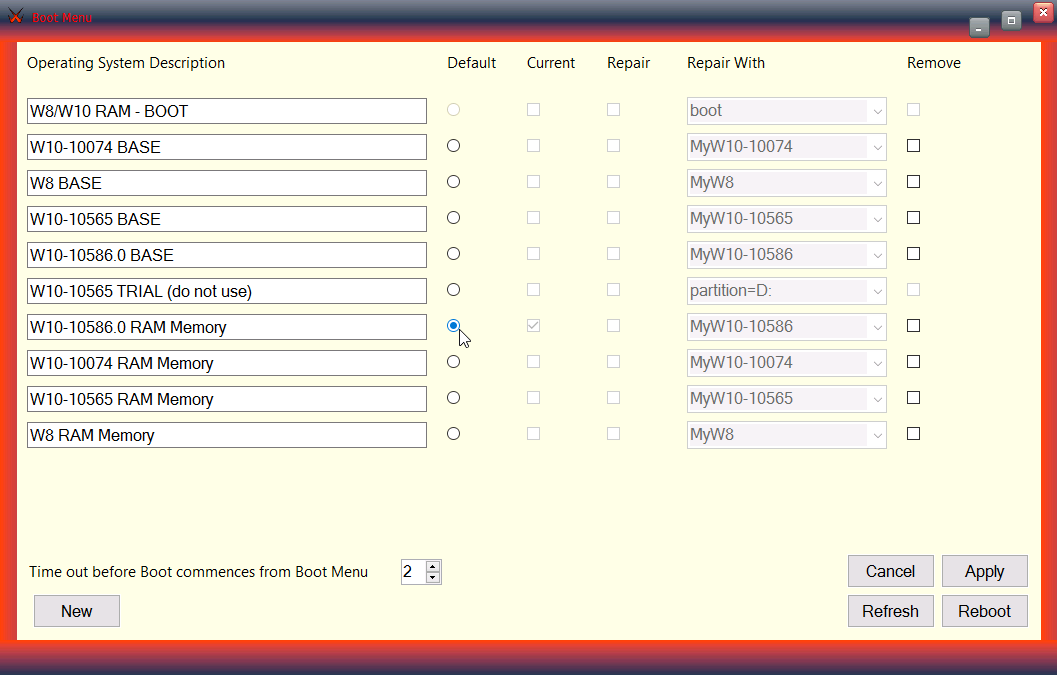Viewport: 1057px width, 675px height.
Task: Close the Boot Menu window
Action: point(1043,12)
